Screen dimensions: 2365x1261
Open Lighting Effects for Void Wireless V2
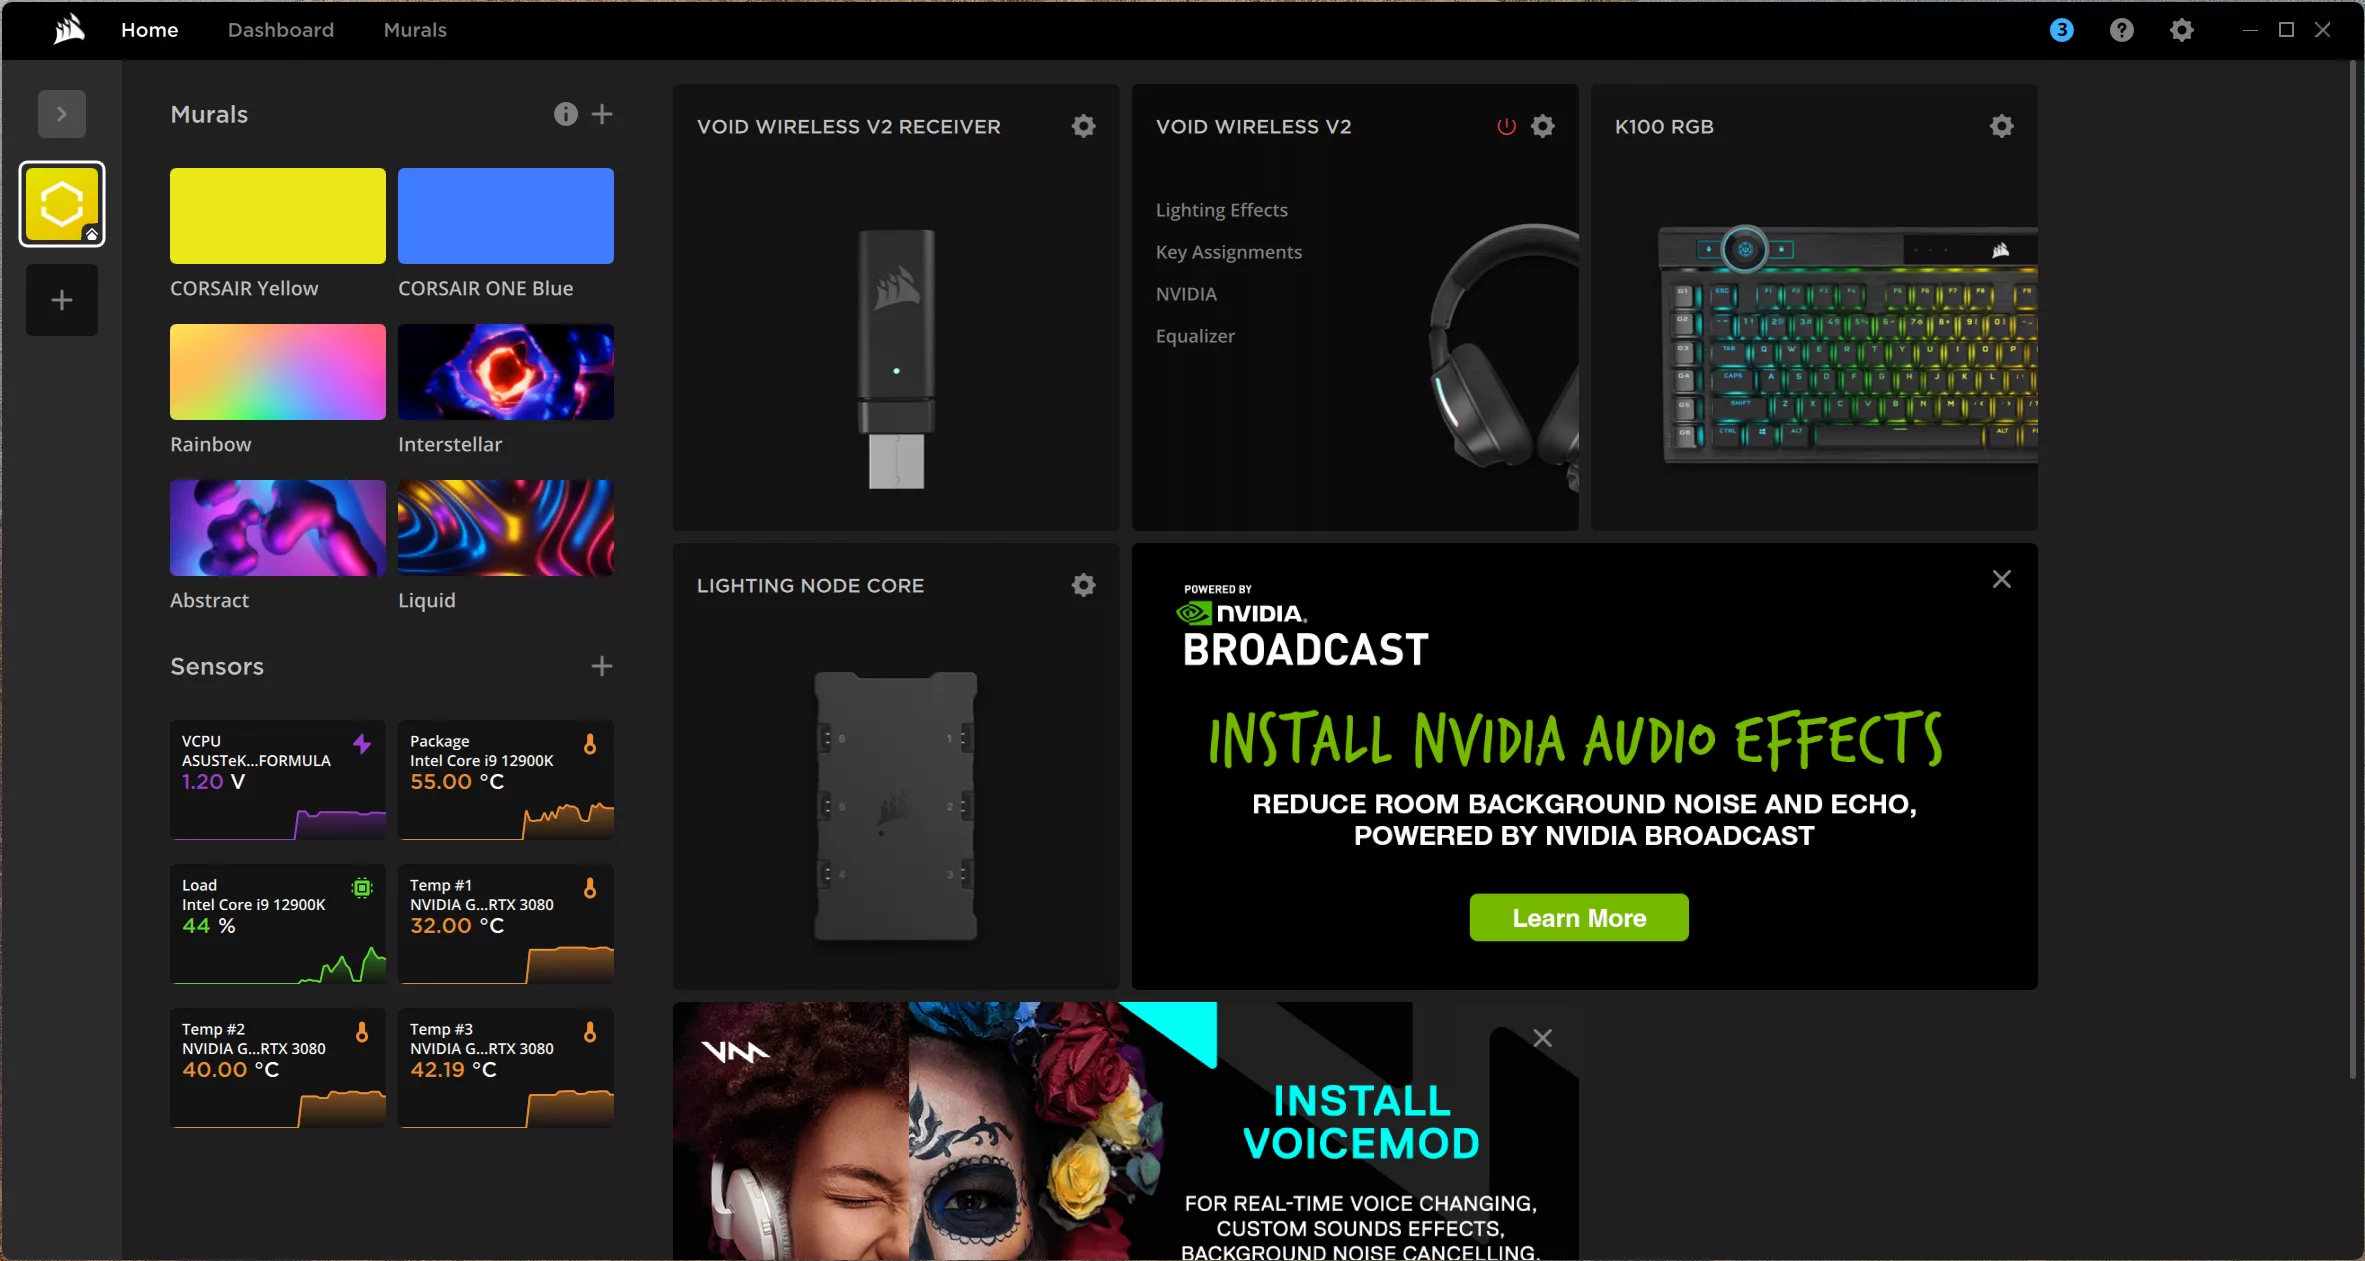1222,210
